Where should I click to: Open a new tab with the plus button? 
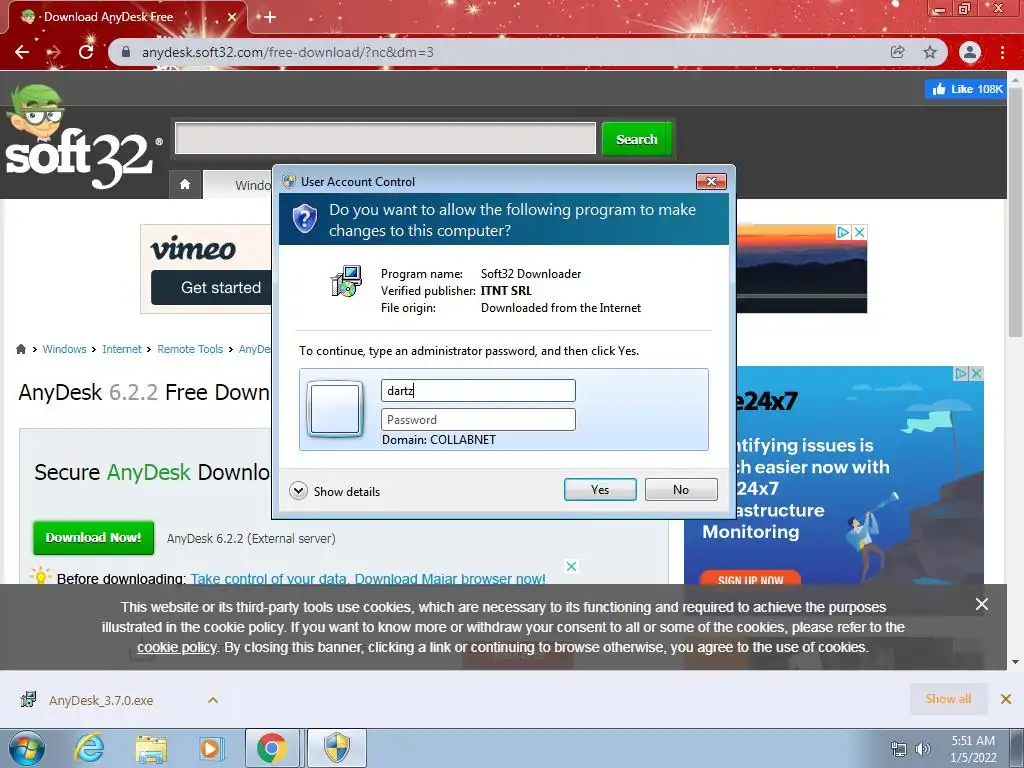pos(270,17)
